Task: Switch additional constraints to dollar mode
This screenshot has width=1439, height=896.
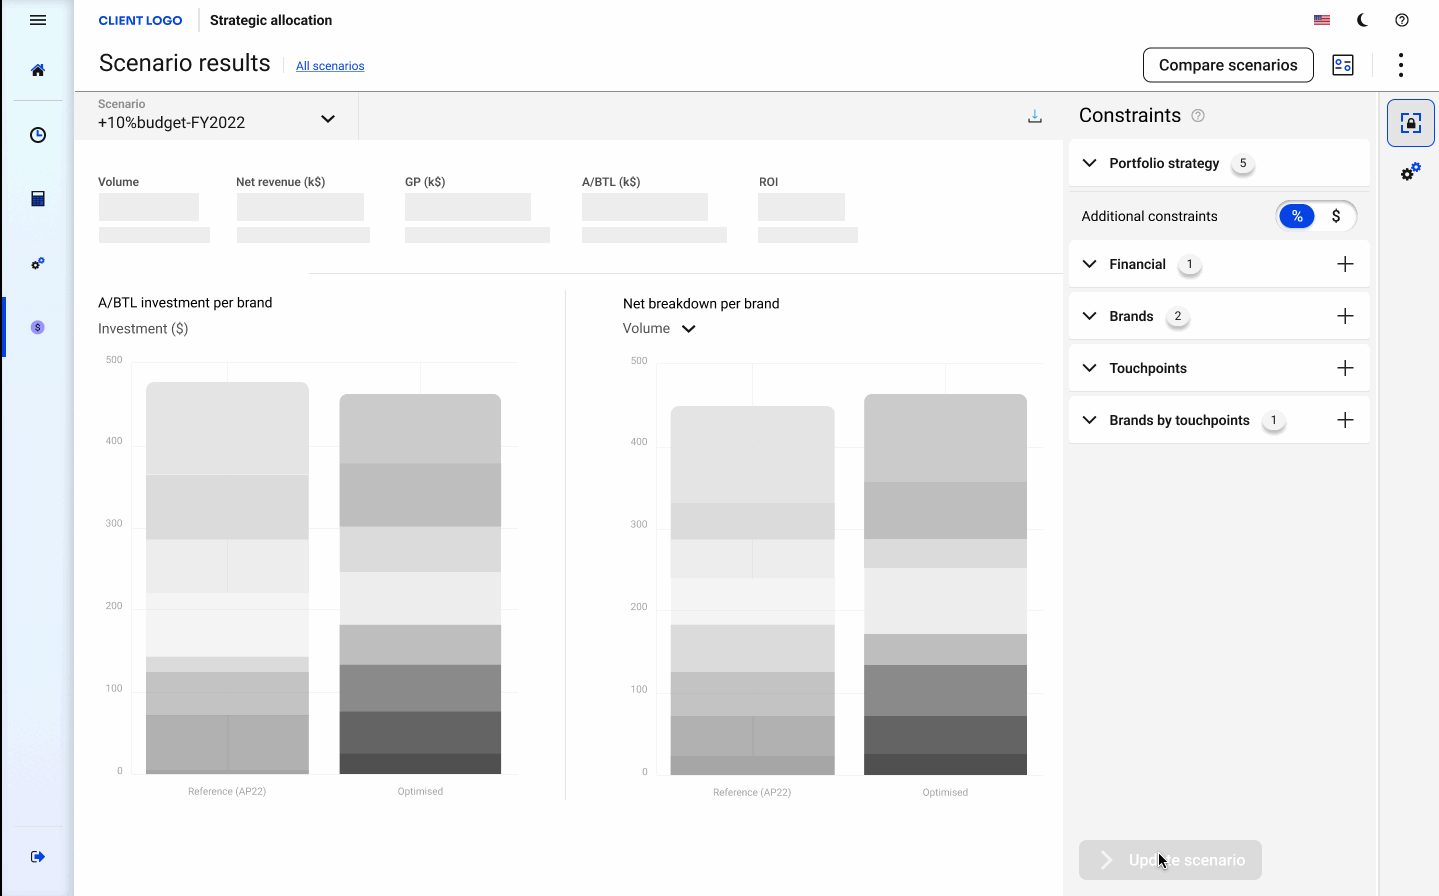Action: 1336,216
